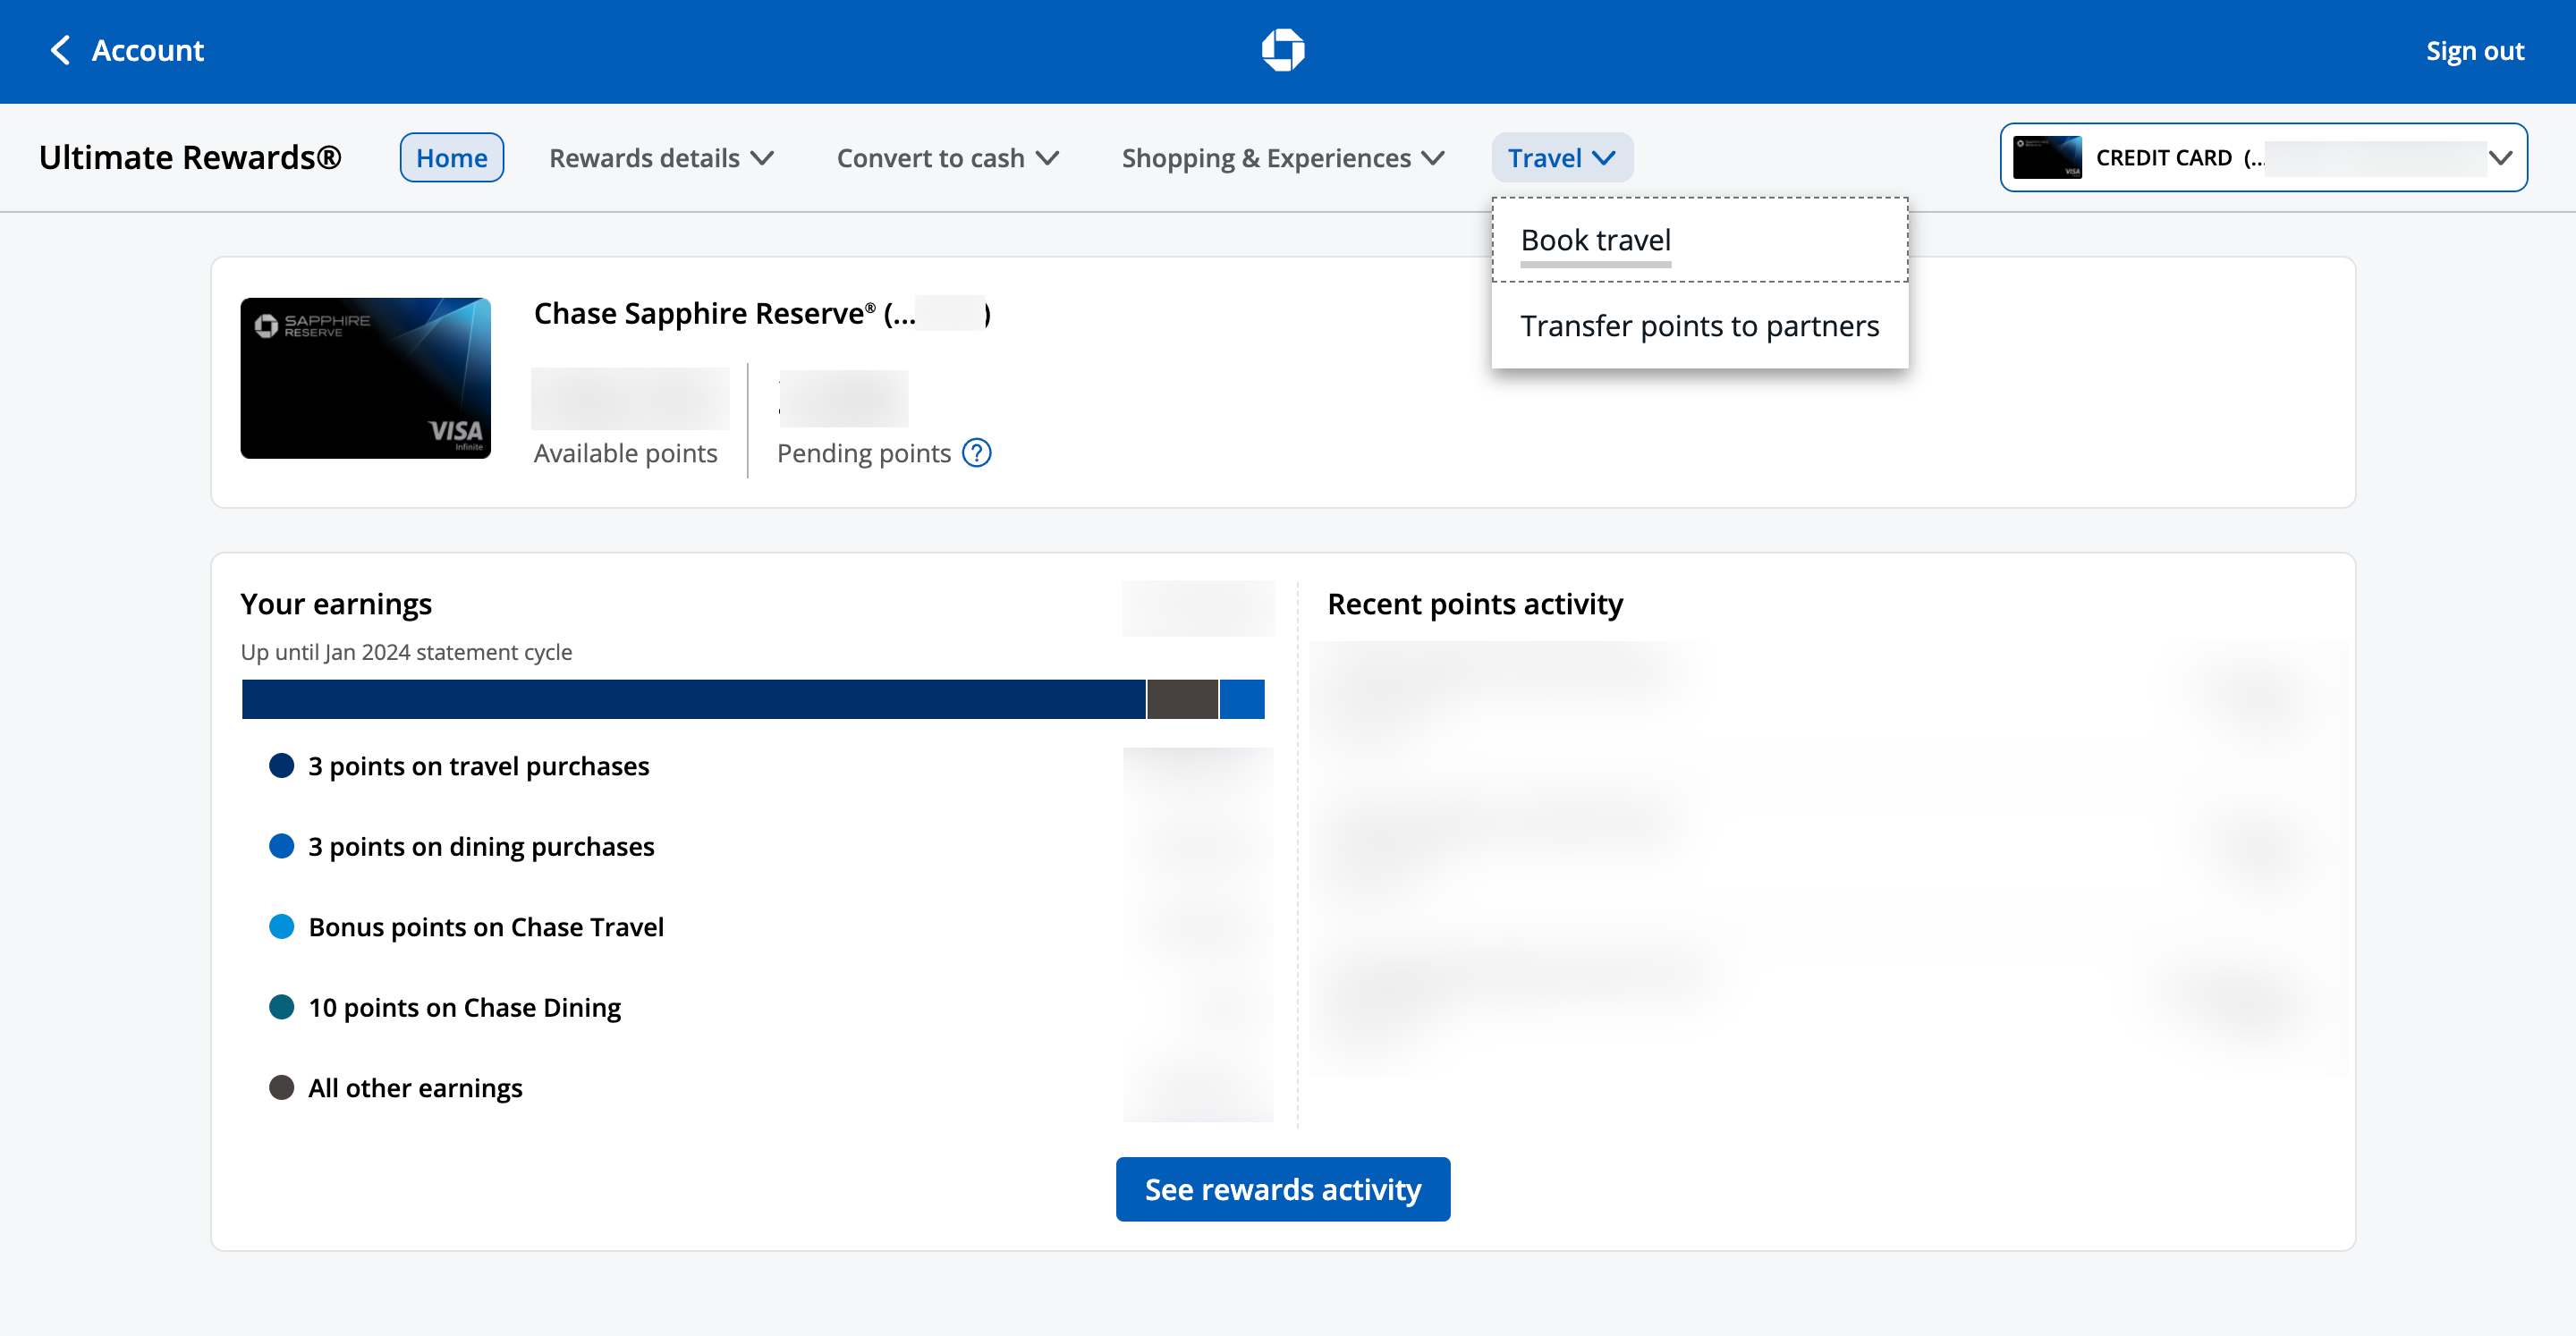Select Book travel from Travel menu
Viewport: 2576px width, 1336px height.
pyautogui.click(x=1597, y=239)
